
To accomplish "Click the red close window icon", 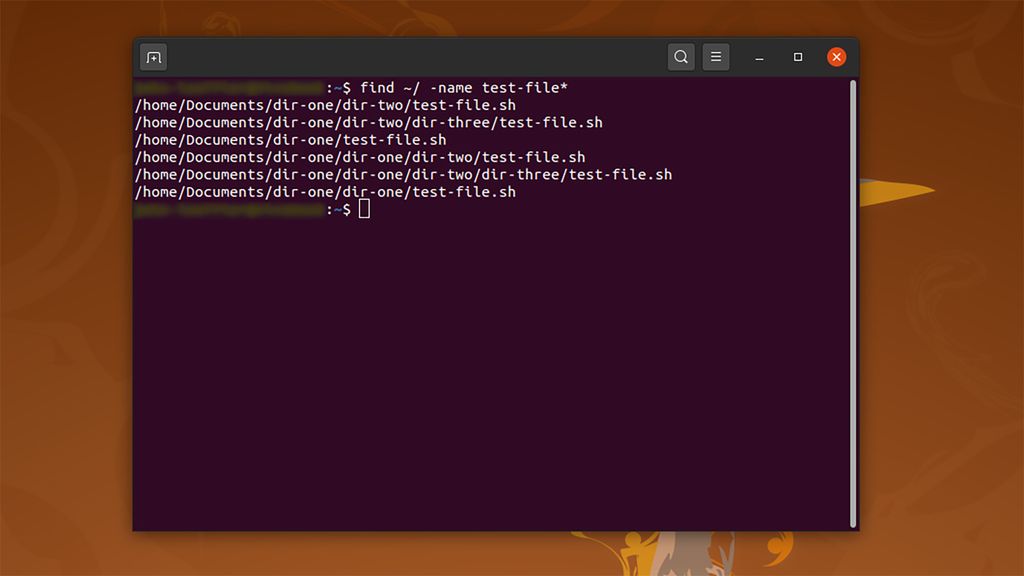I will pos(836,57).
